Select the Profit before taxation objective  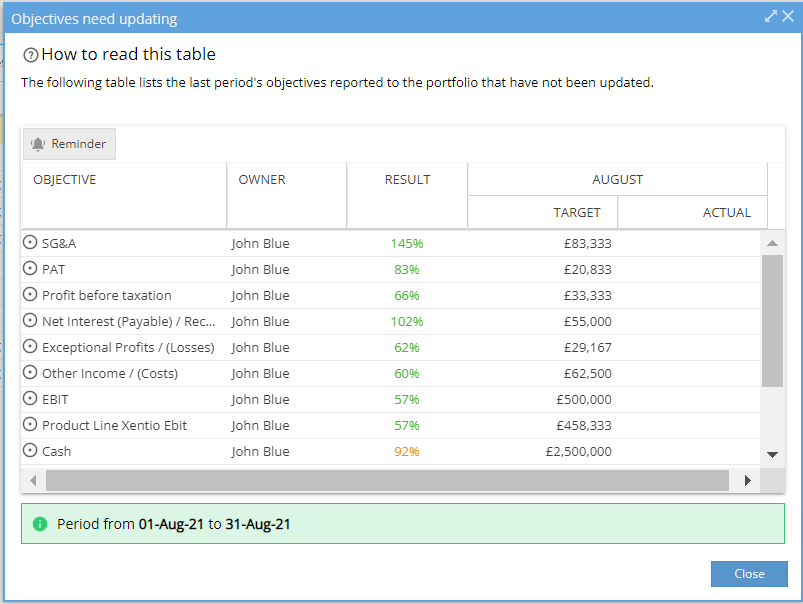point(107,296)
